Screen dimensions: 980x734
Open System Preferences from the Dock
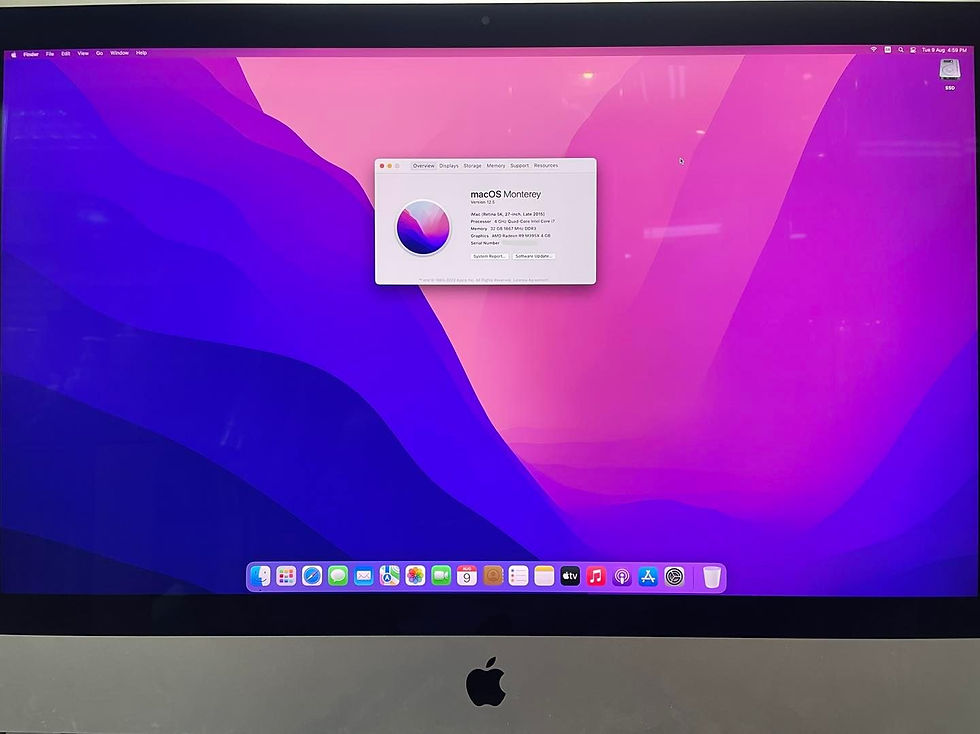tap(674, 576)
